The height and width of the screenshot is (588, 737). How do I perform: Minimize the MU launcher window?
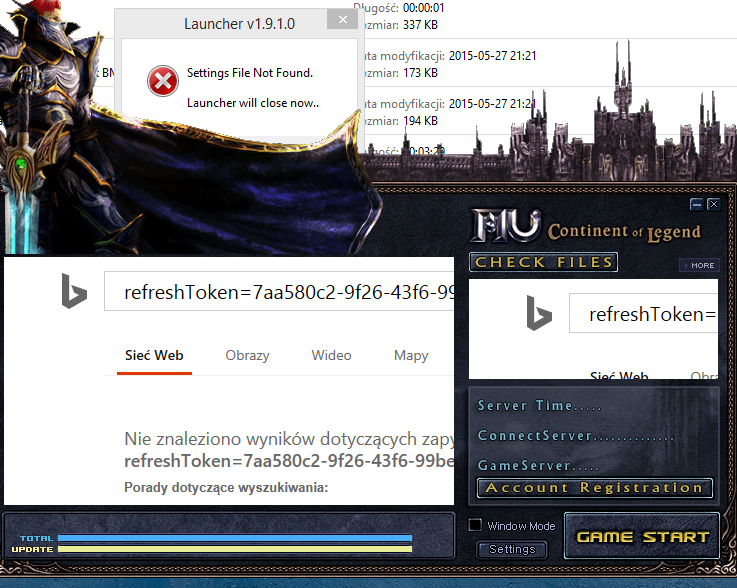[697, 204]
